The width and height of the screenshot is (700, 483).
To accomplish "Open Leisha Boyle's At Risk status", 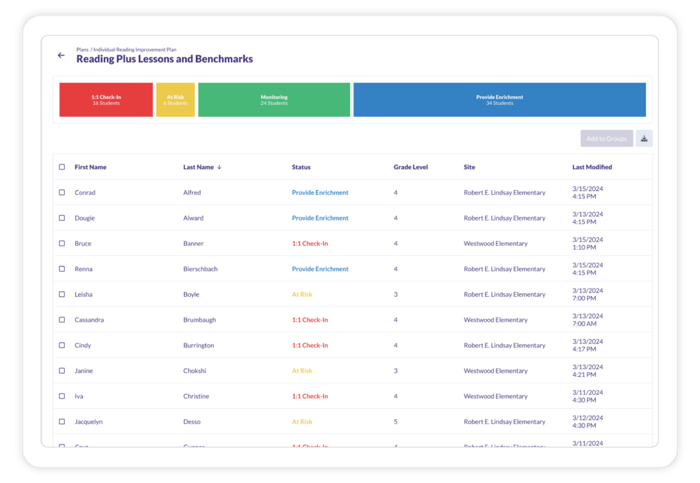I will point(302,294).
